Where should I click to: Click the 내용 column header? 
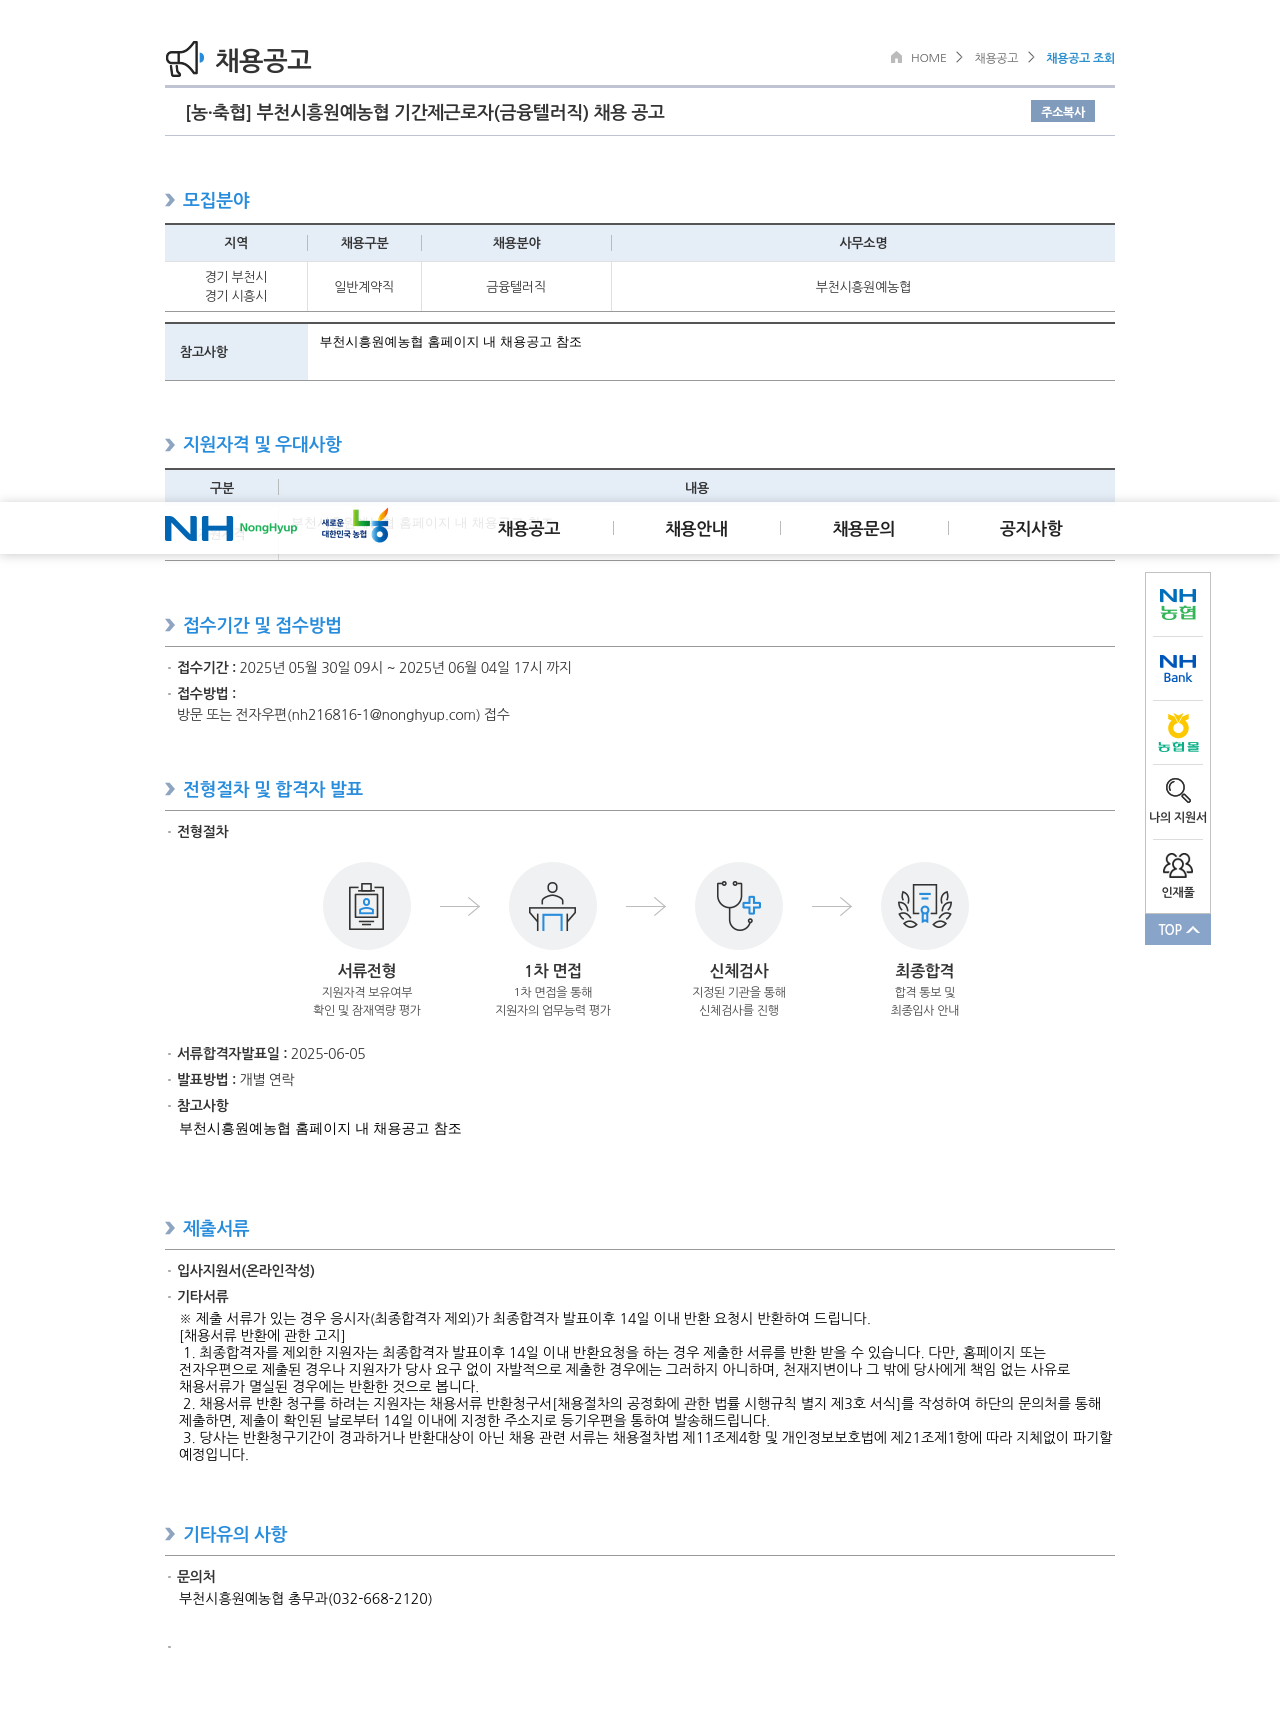[x=697, y=488]
